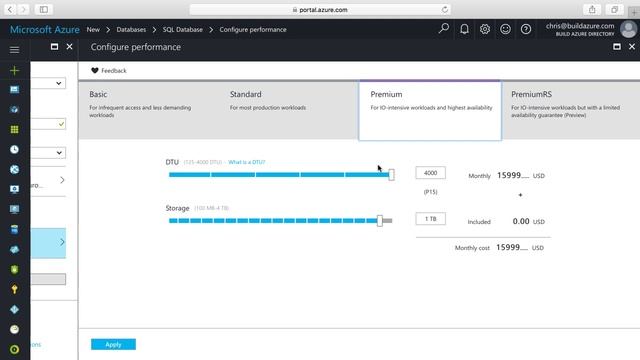Screen dimensions: 640x360
Task: Reload the portal.azure.com page
Action: pos(444,9)
